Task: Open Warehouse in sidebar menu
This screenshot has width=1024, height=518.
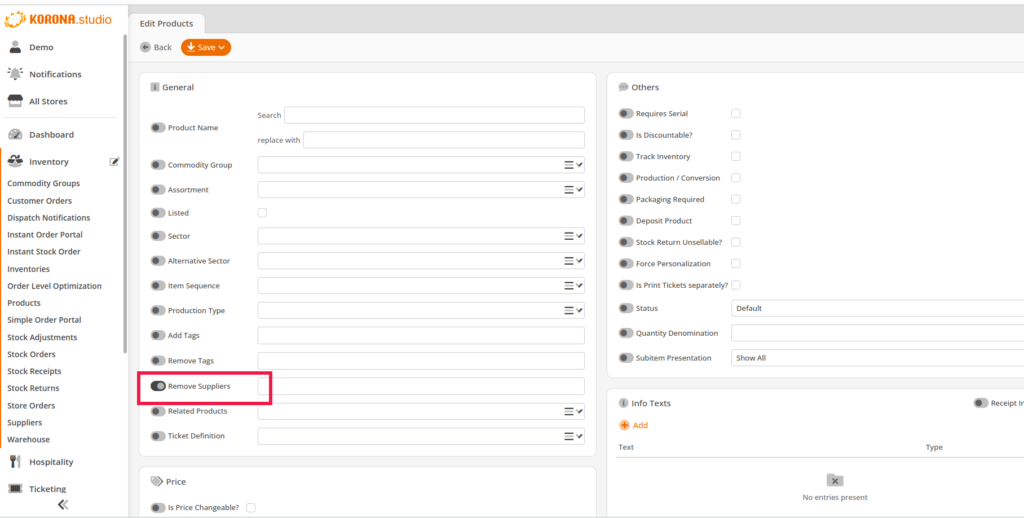Action: click(x=29, y=440)
